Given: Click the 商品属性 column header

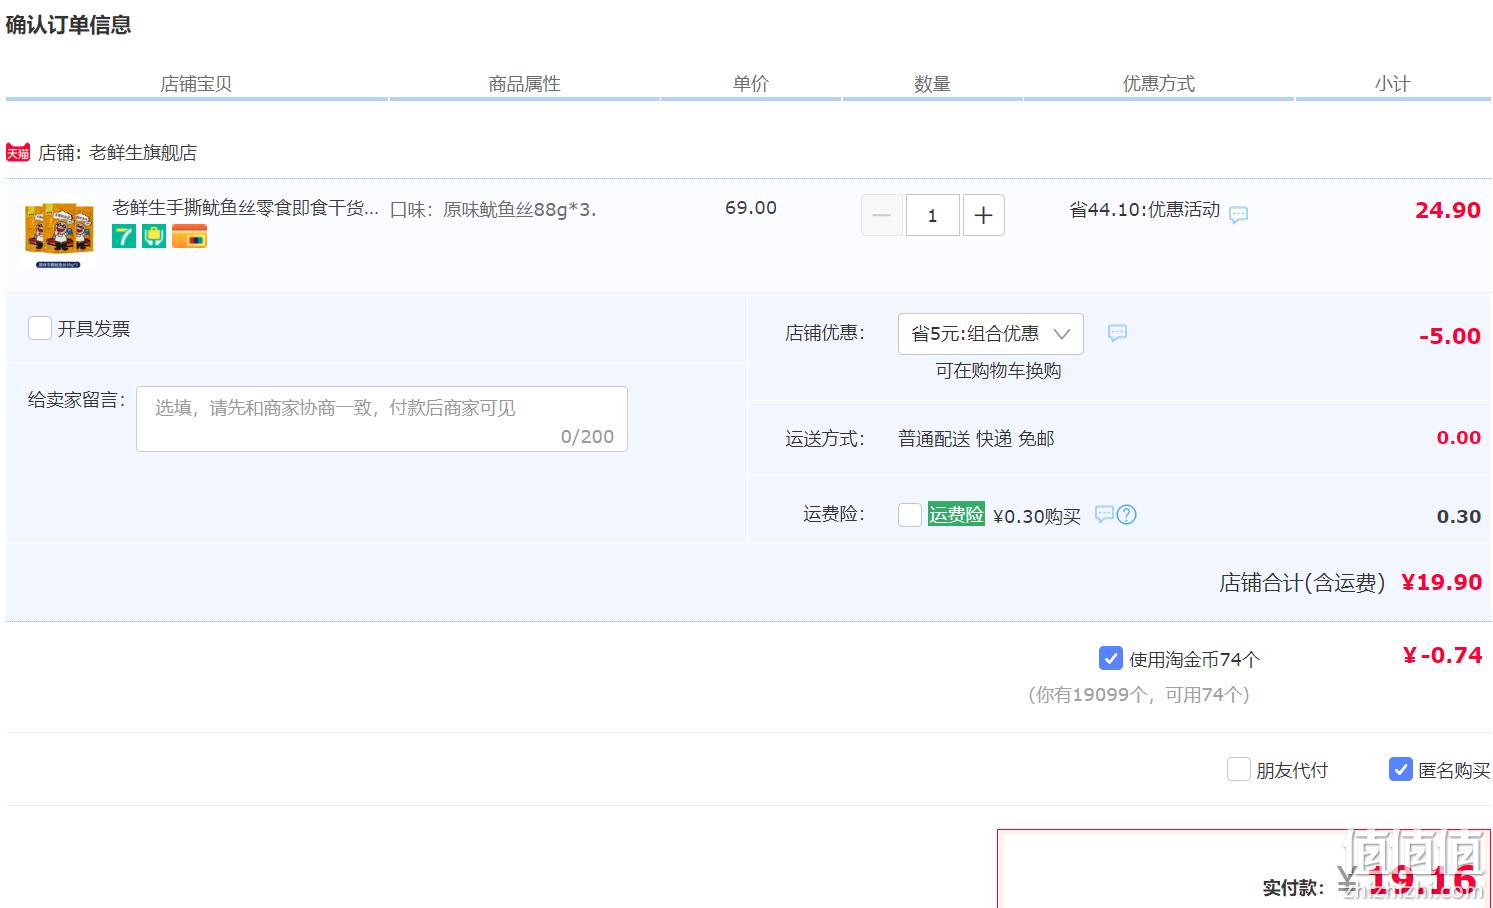Looking at the screenshot, I should (524, 84).
